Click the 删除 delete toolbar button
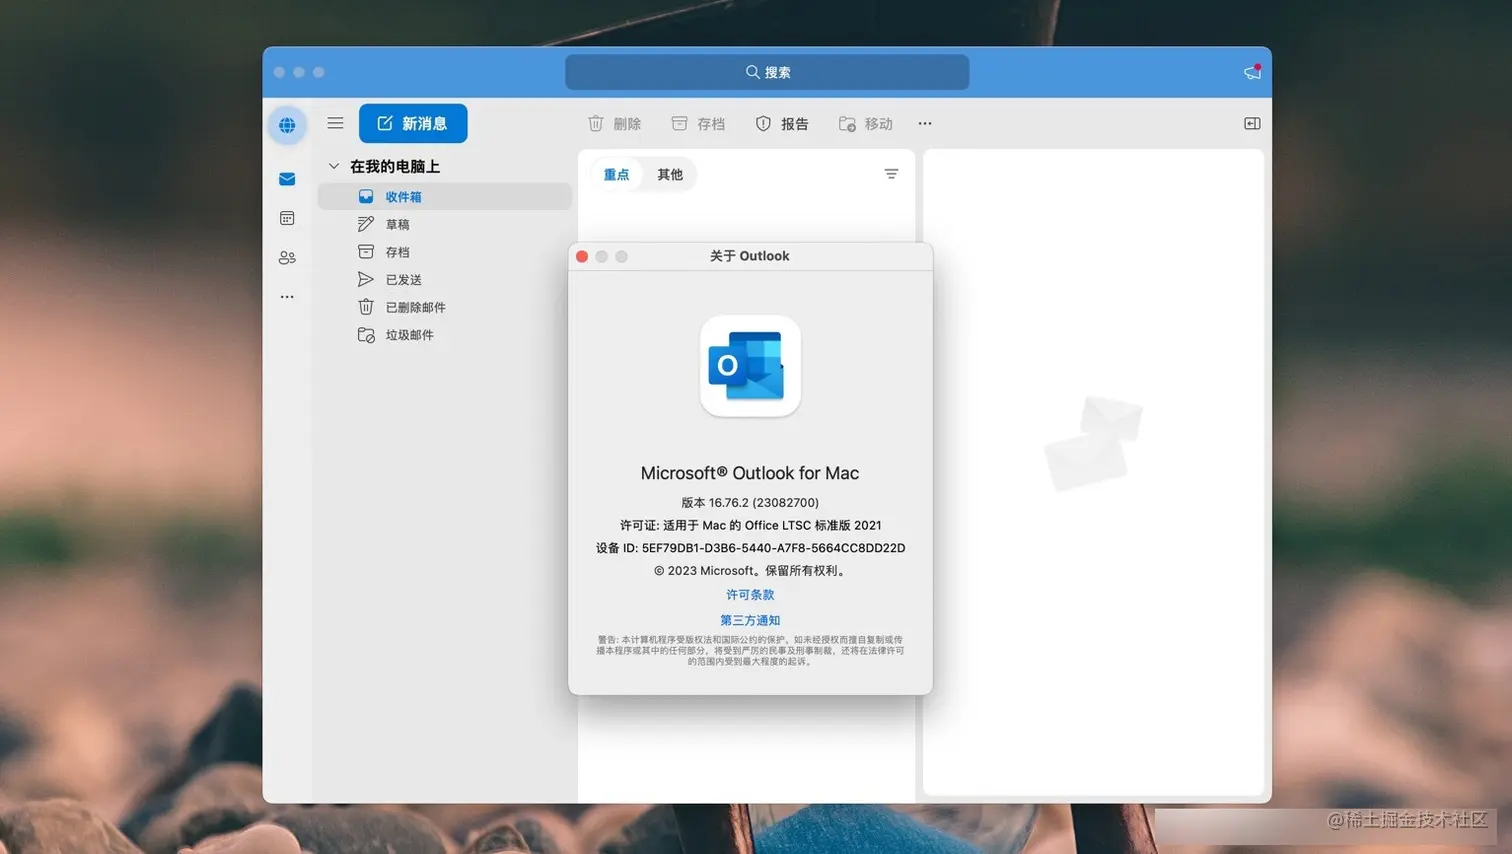This screenshot has height=854, width=1512. click(614, 123)
